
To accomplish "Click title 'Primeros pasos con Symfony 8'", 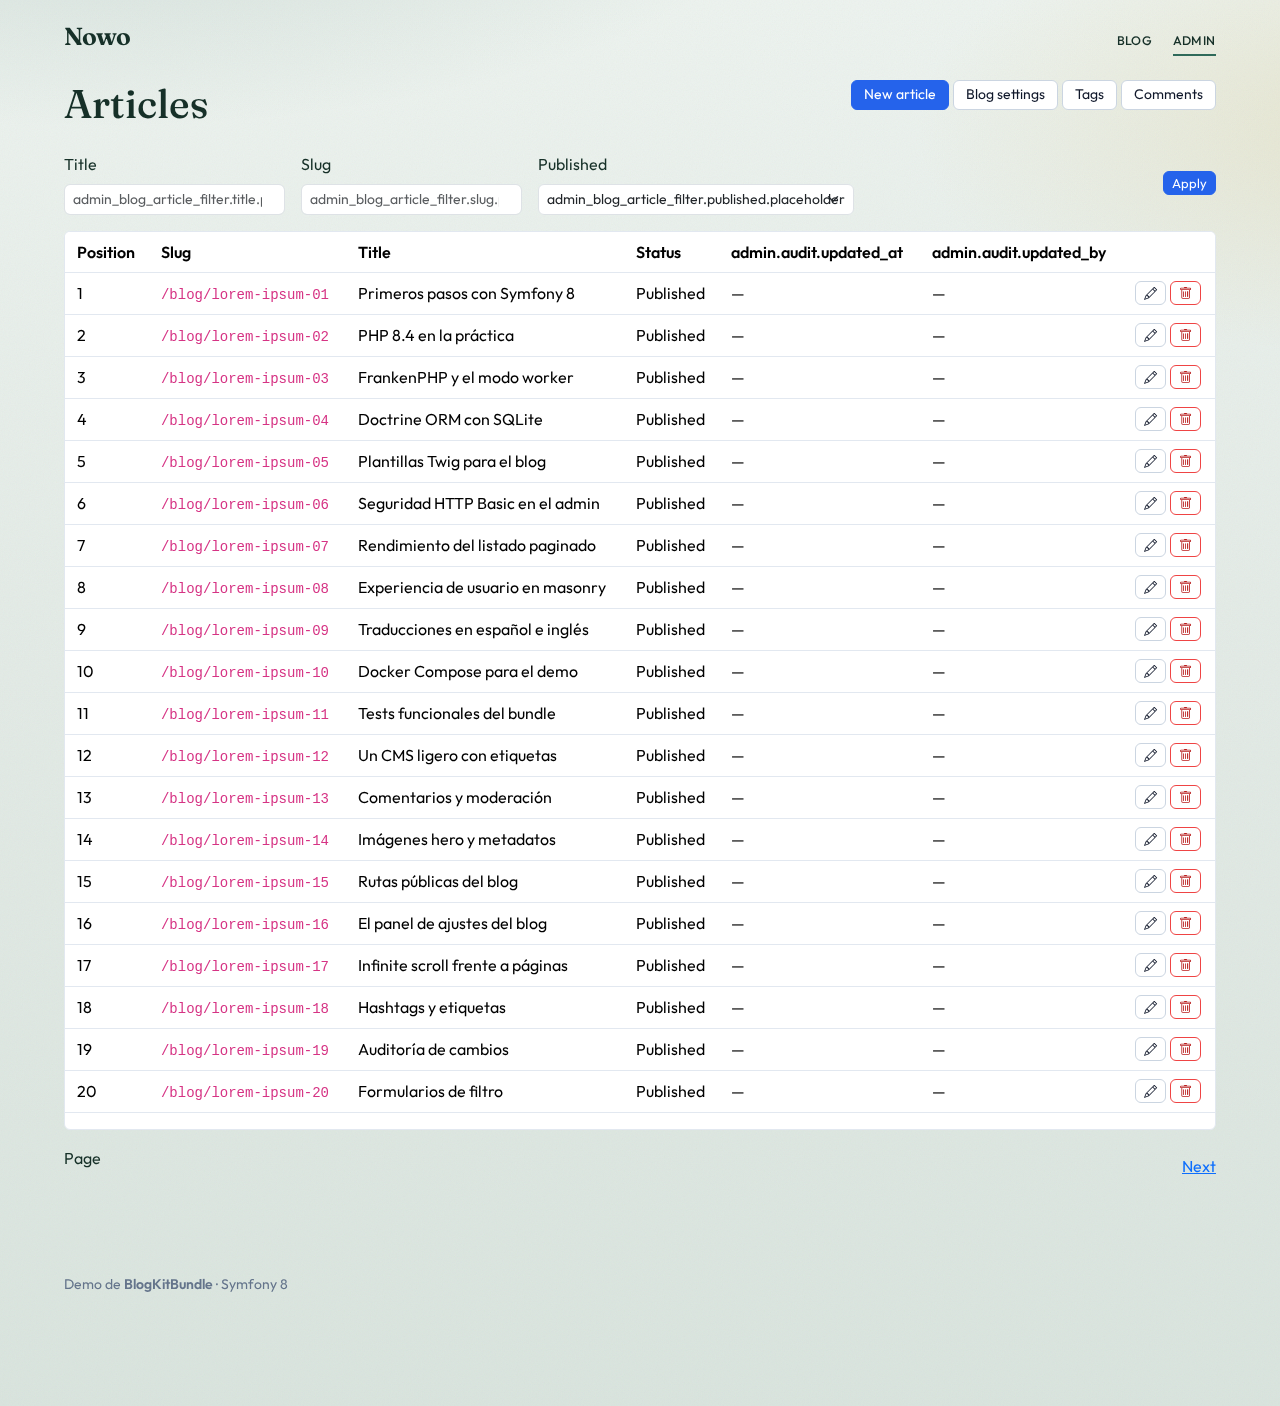I will click(466, 294).
